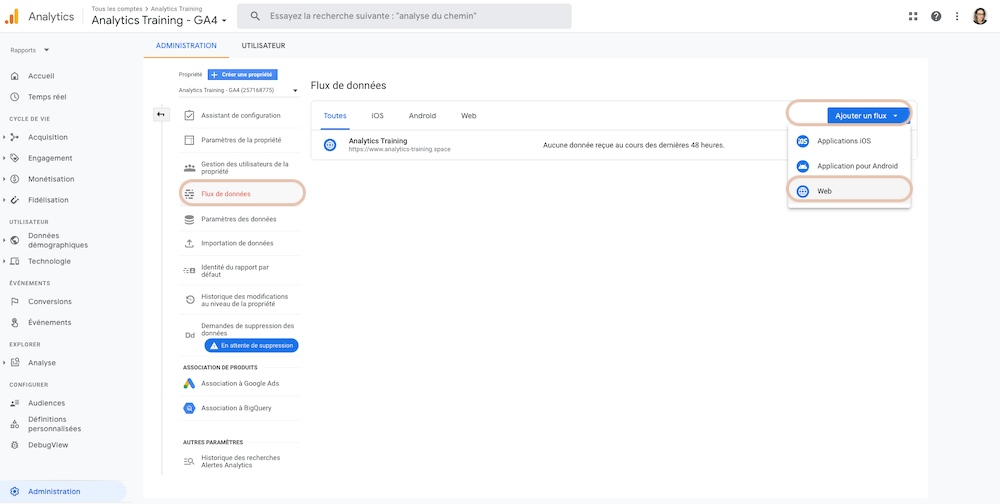Click the search magnifier icon
Image resolution: width=1000 pixels, height=504 pixels.
pos(255,17)
